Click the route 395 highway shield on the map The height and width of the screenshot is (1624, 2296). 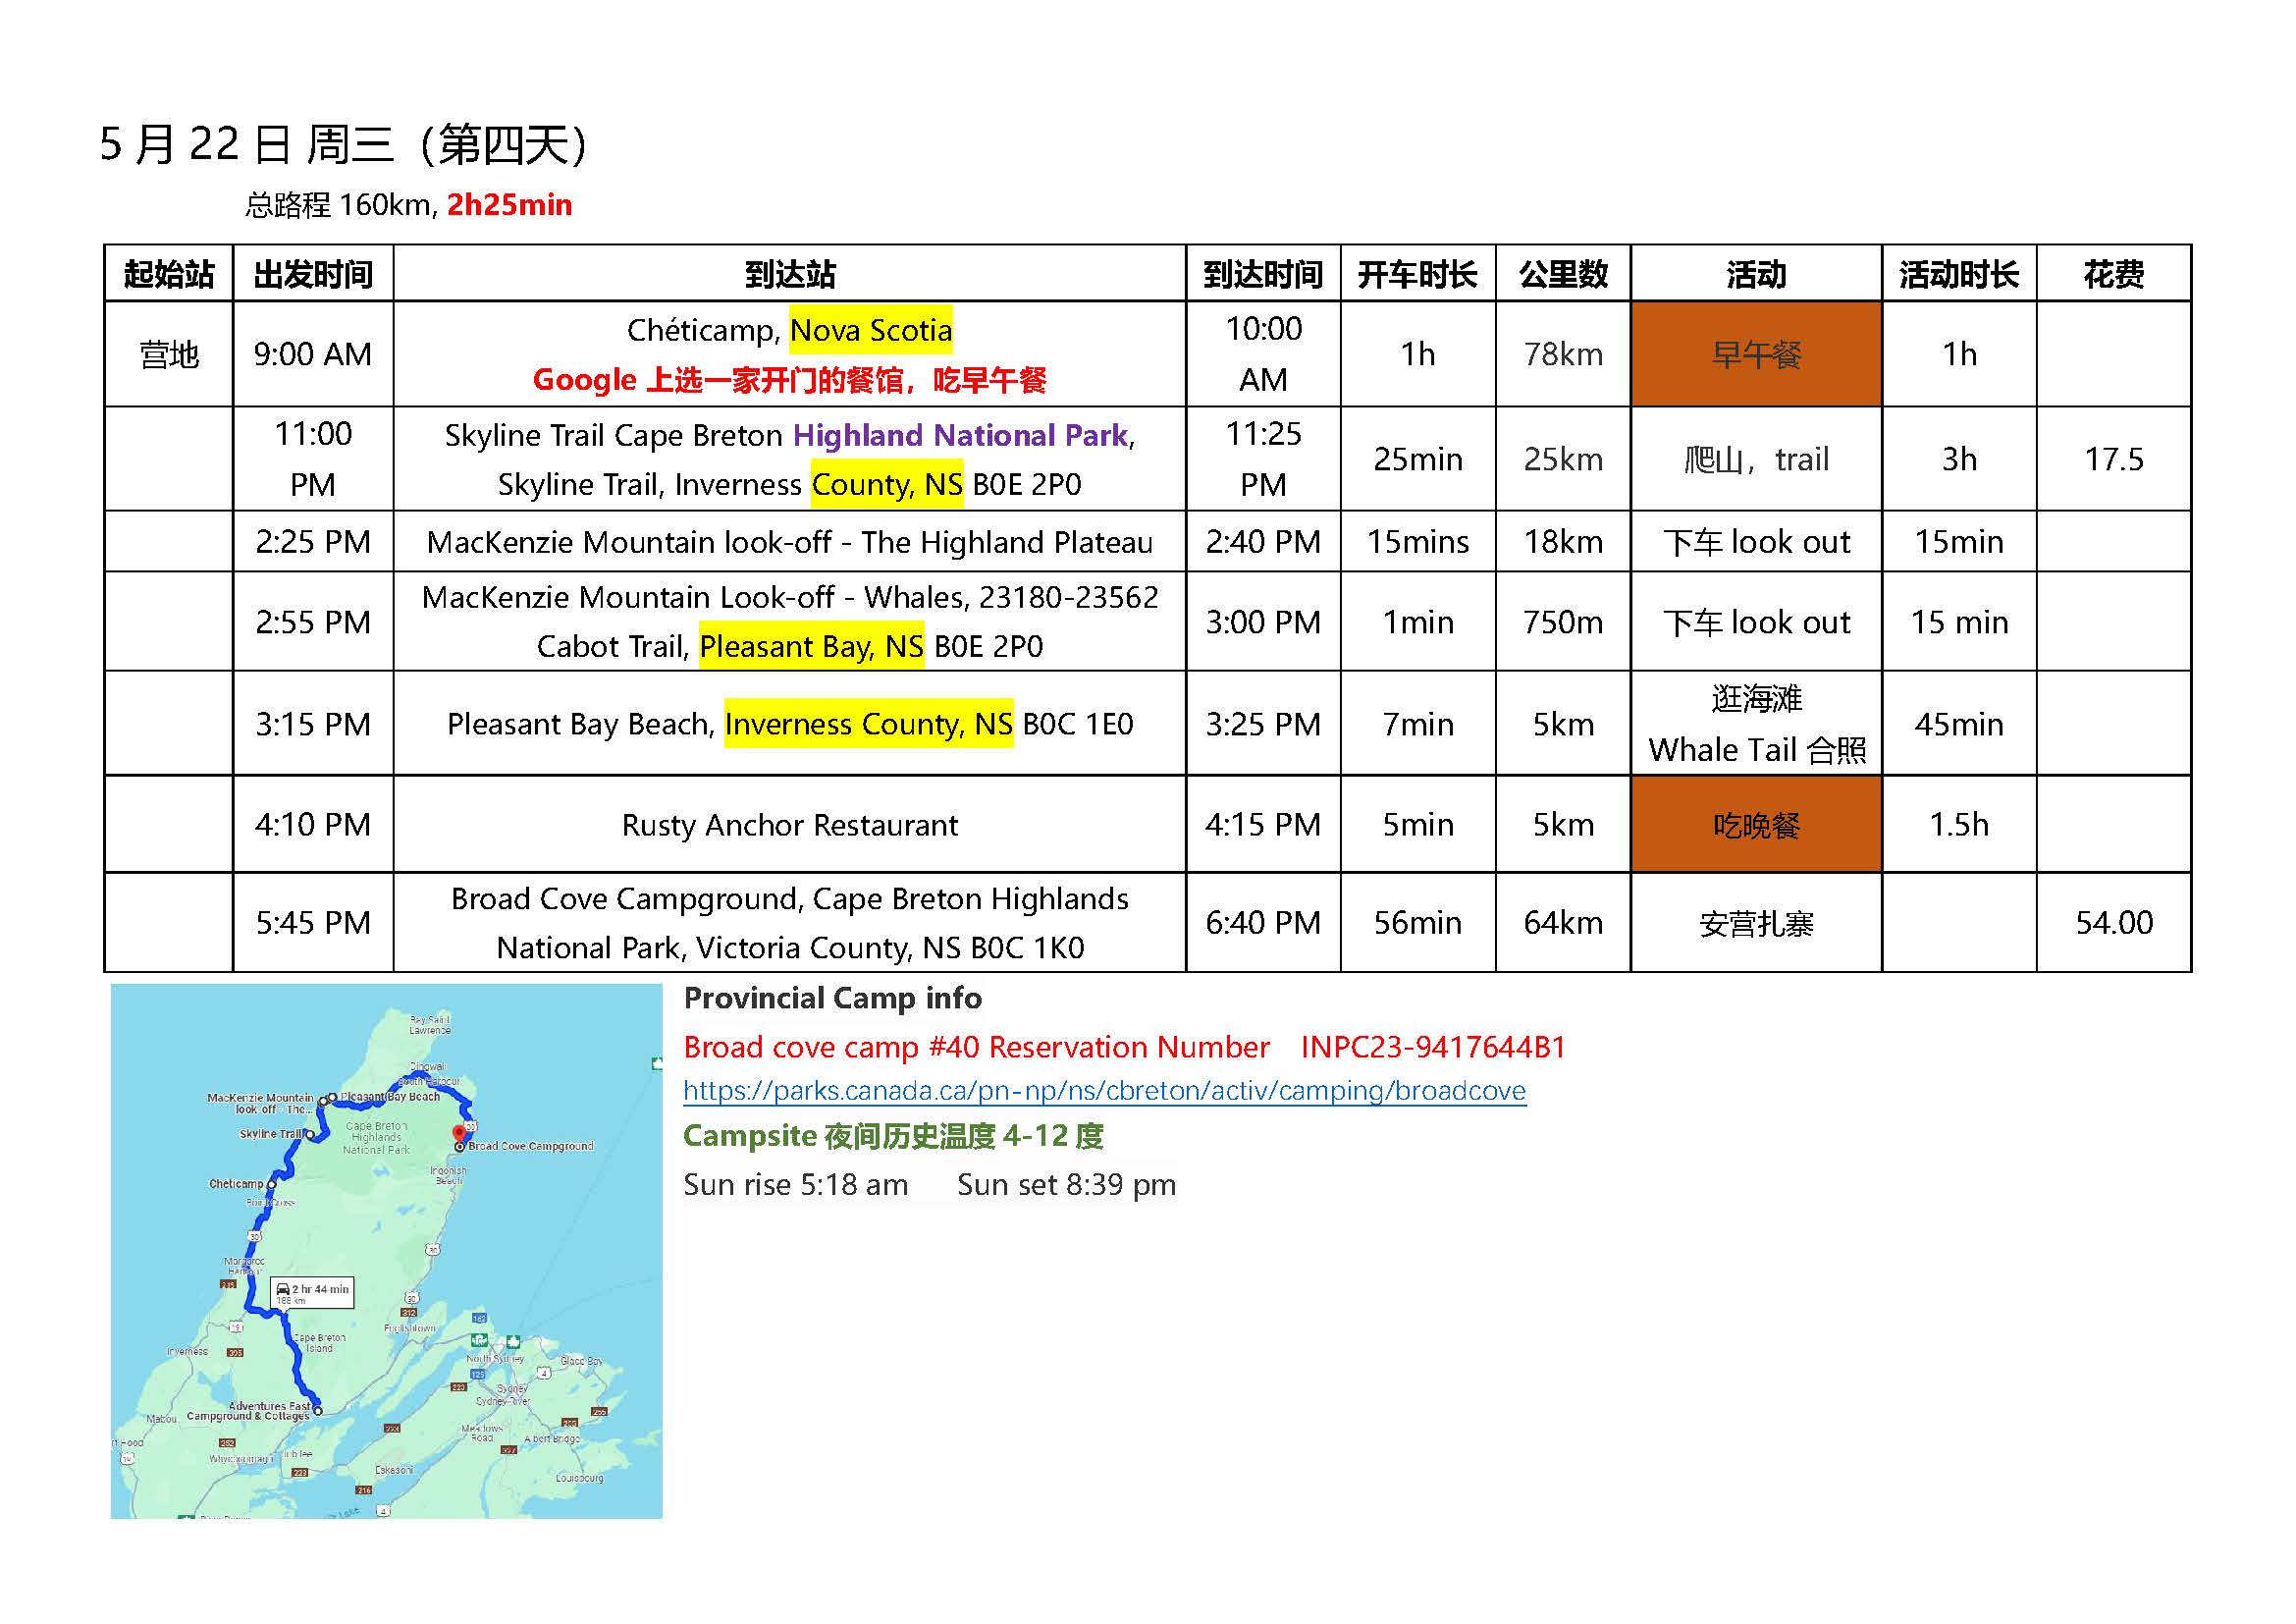click(x=235, y=1352)
